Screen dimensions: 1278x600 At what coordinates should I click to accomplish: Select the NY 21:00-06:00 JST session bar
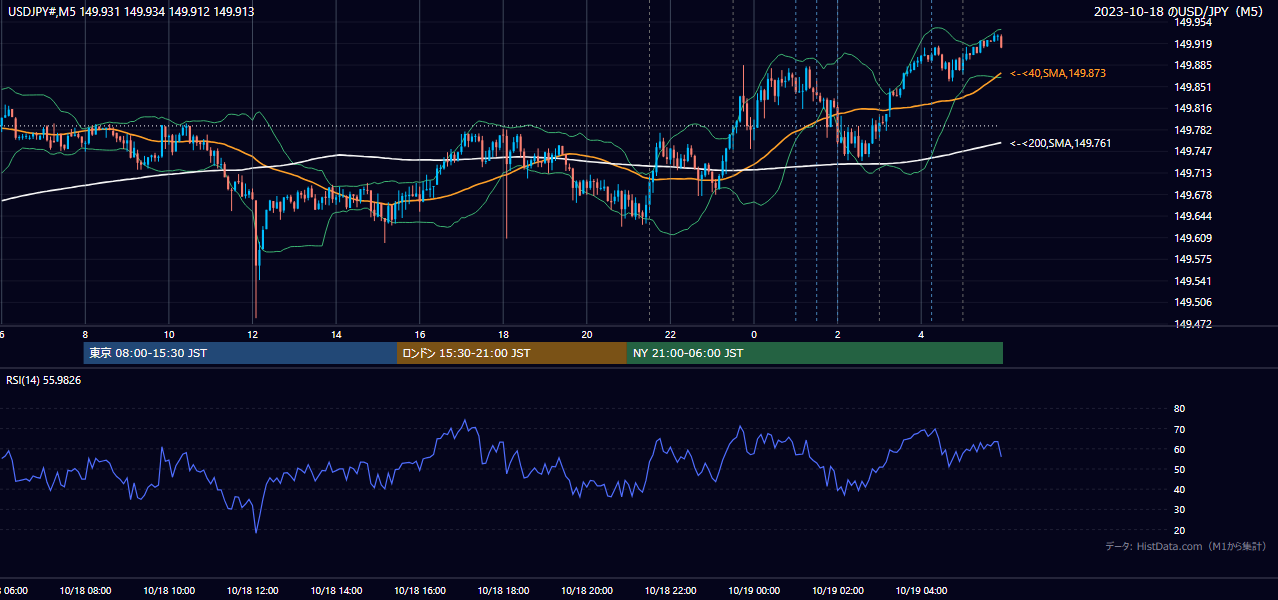click(x=815, y=353)
